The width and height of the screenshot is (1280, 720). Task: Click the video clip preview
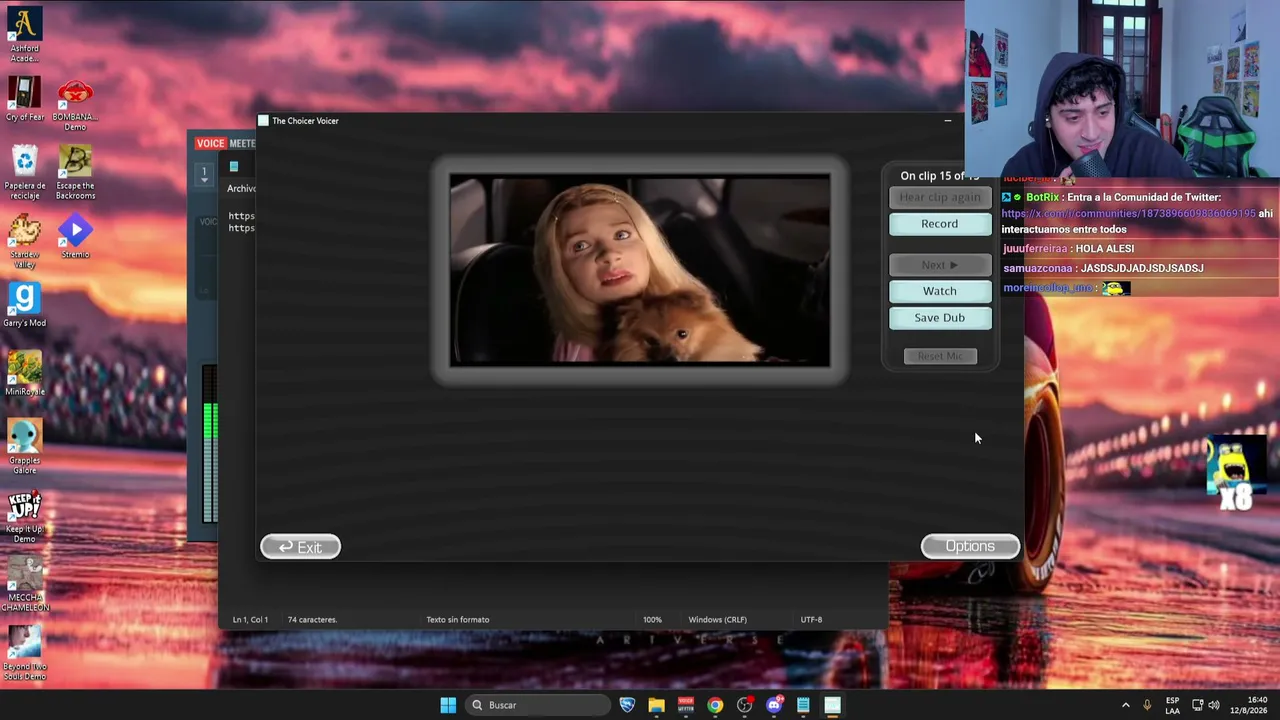[x=640, y=270]
